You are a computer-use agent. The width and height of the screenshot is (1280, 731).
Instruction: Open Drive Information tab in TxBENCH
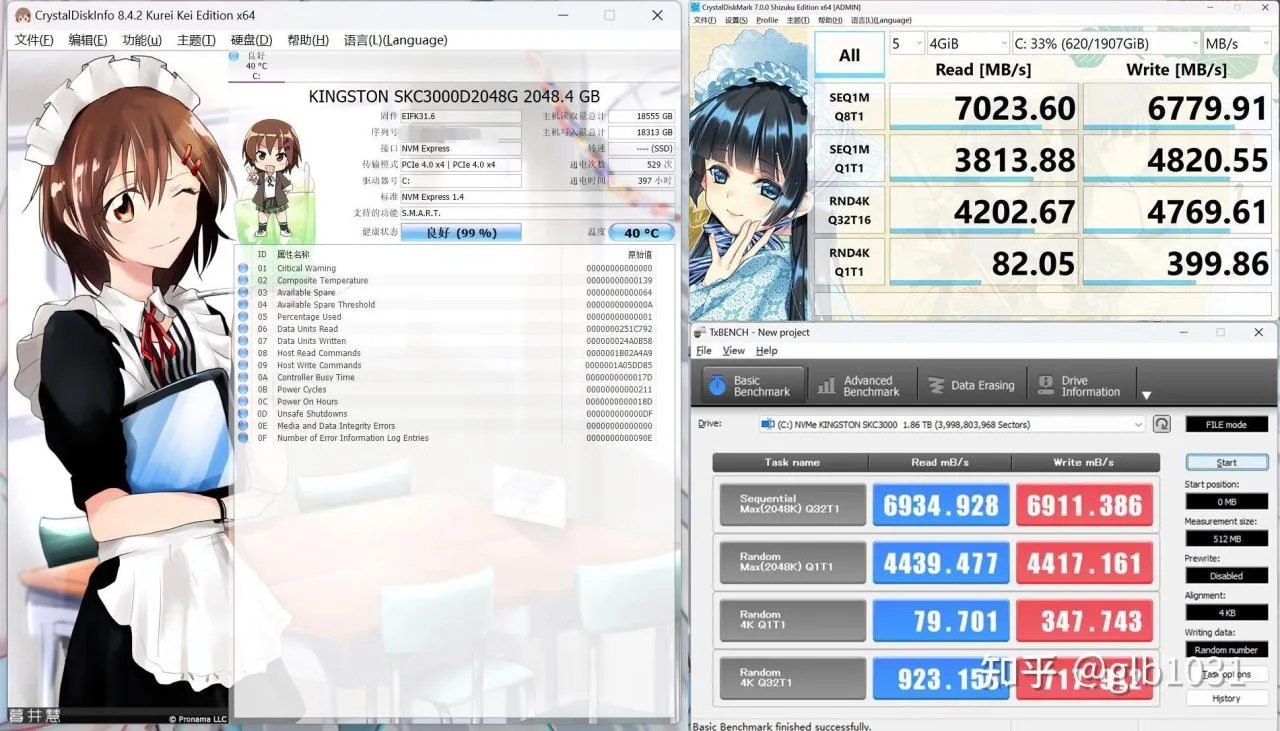(x=1080, y=386)
